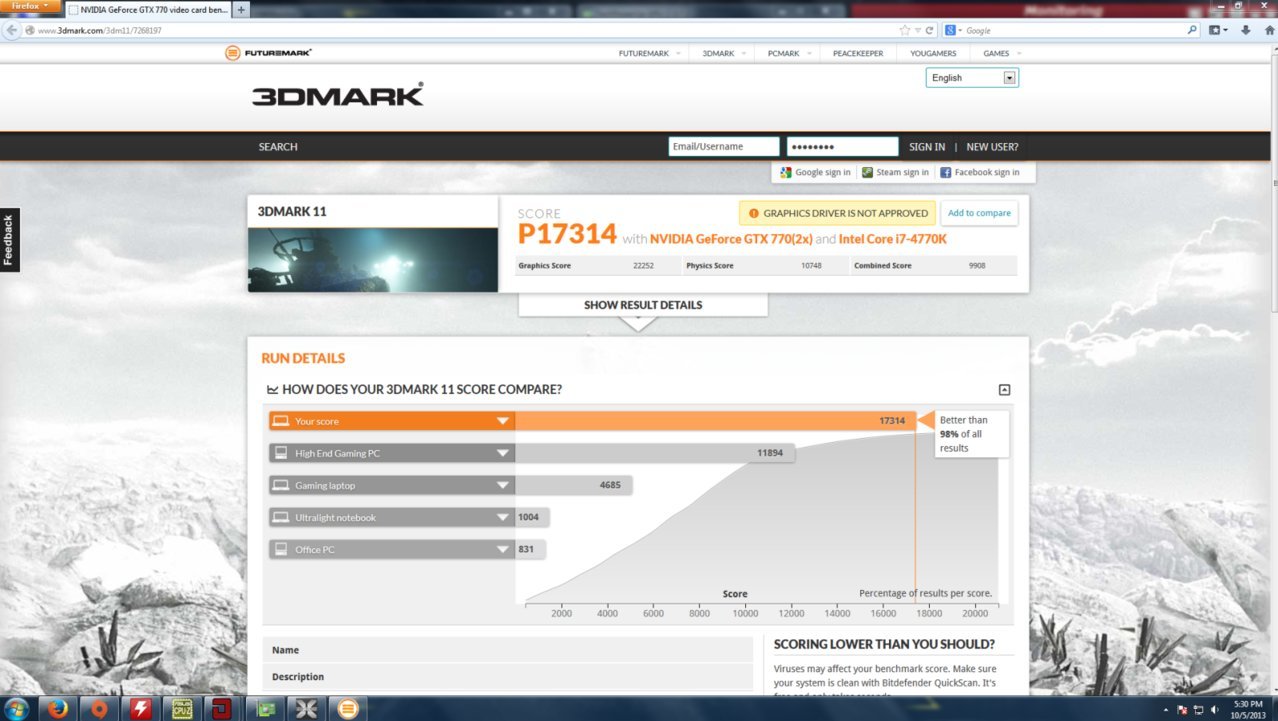Click the SEARCH link

pyautogui.click(x=278, y=147)
